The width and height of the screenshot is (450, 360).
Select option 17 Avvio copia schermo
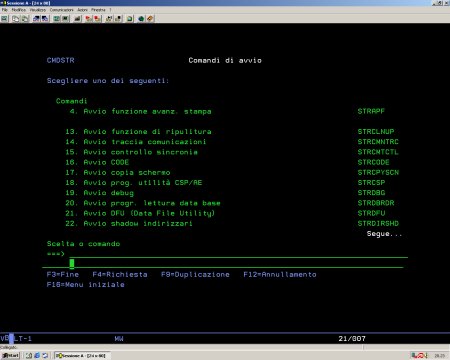pos(118,172)
